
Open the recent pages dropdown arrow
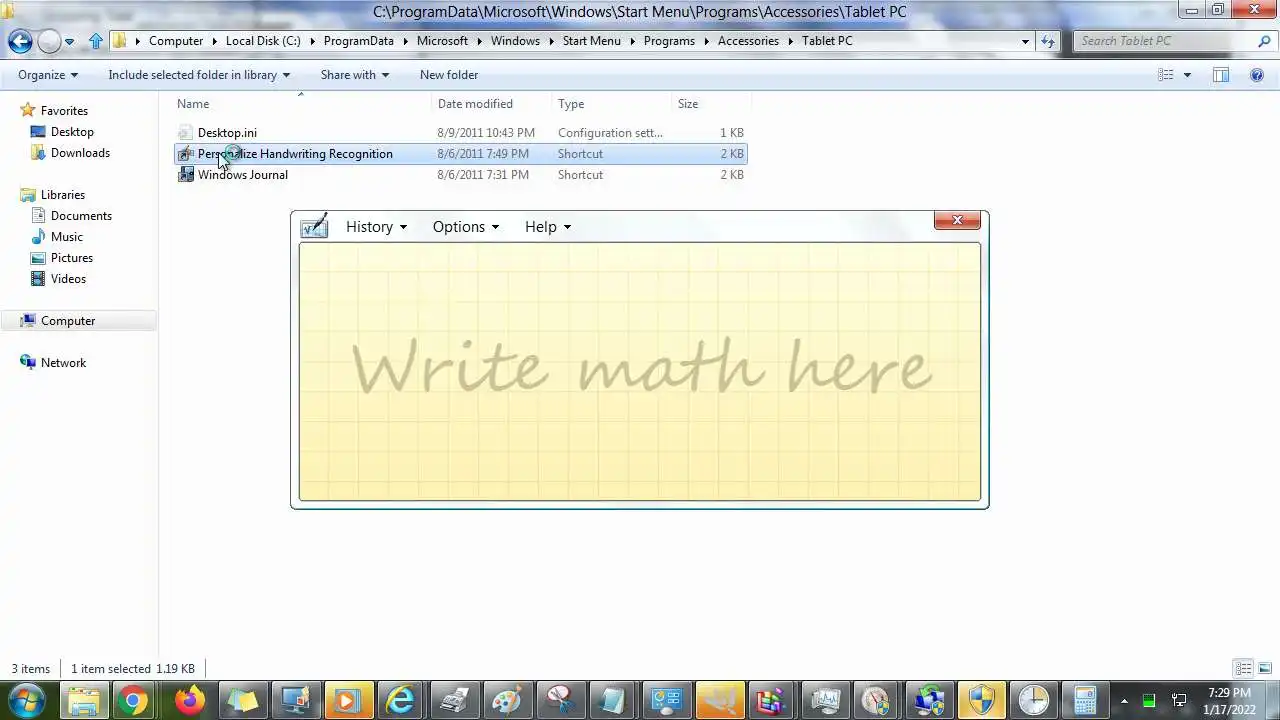(69, 42)
